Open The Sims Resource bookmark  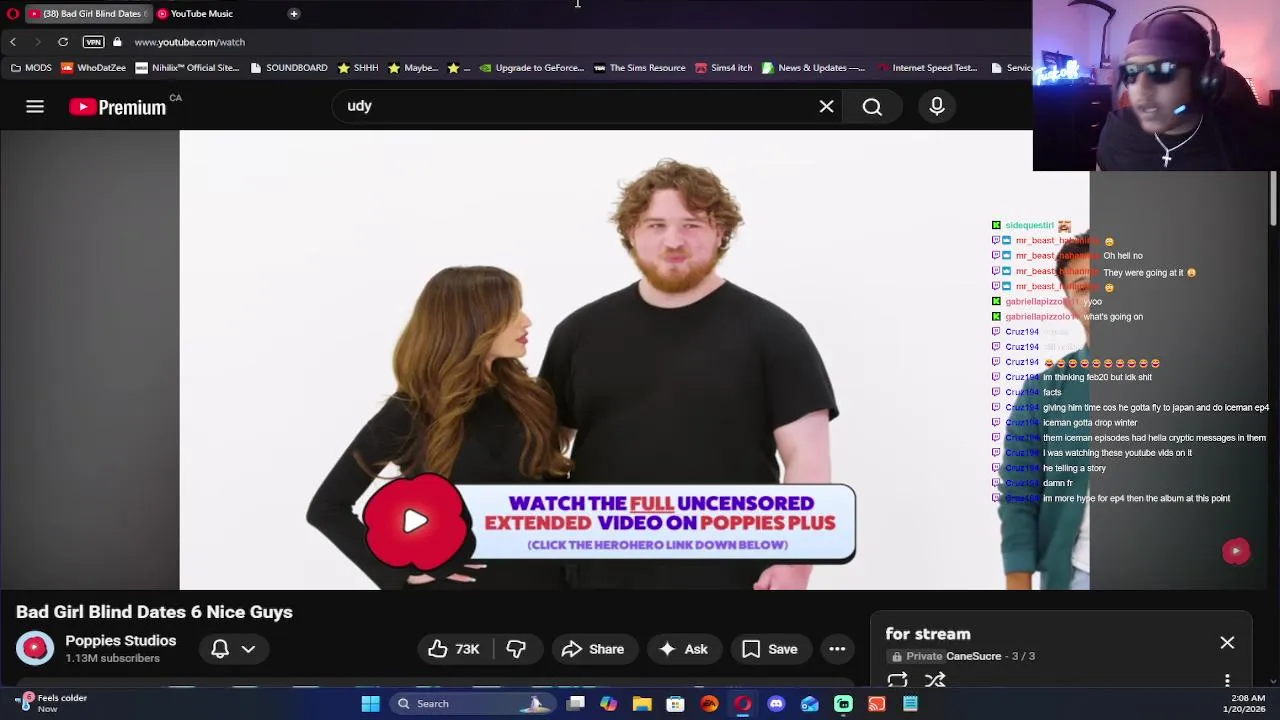pyautogui.click(x=639, y=68)
